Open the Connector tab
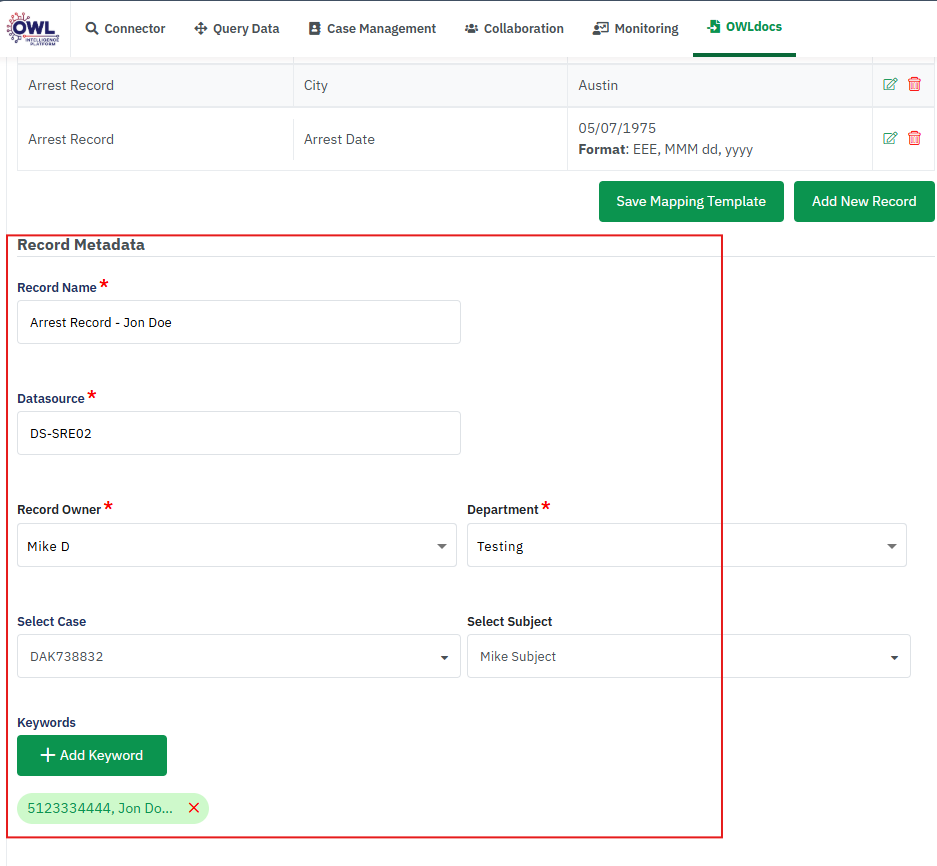 coord(125,29)
